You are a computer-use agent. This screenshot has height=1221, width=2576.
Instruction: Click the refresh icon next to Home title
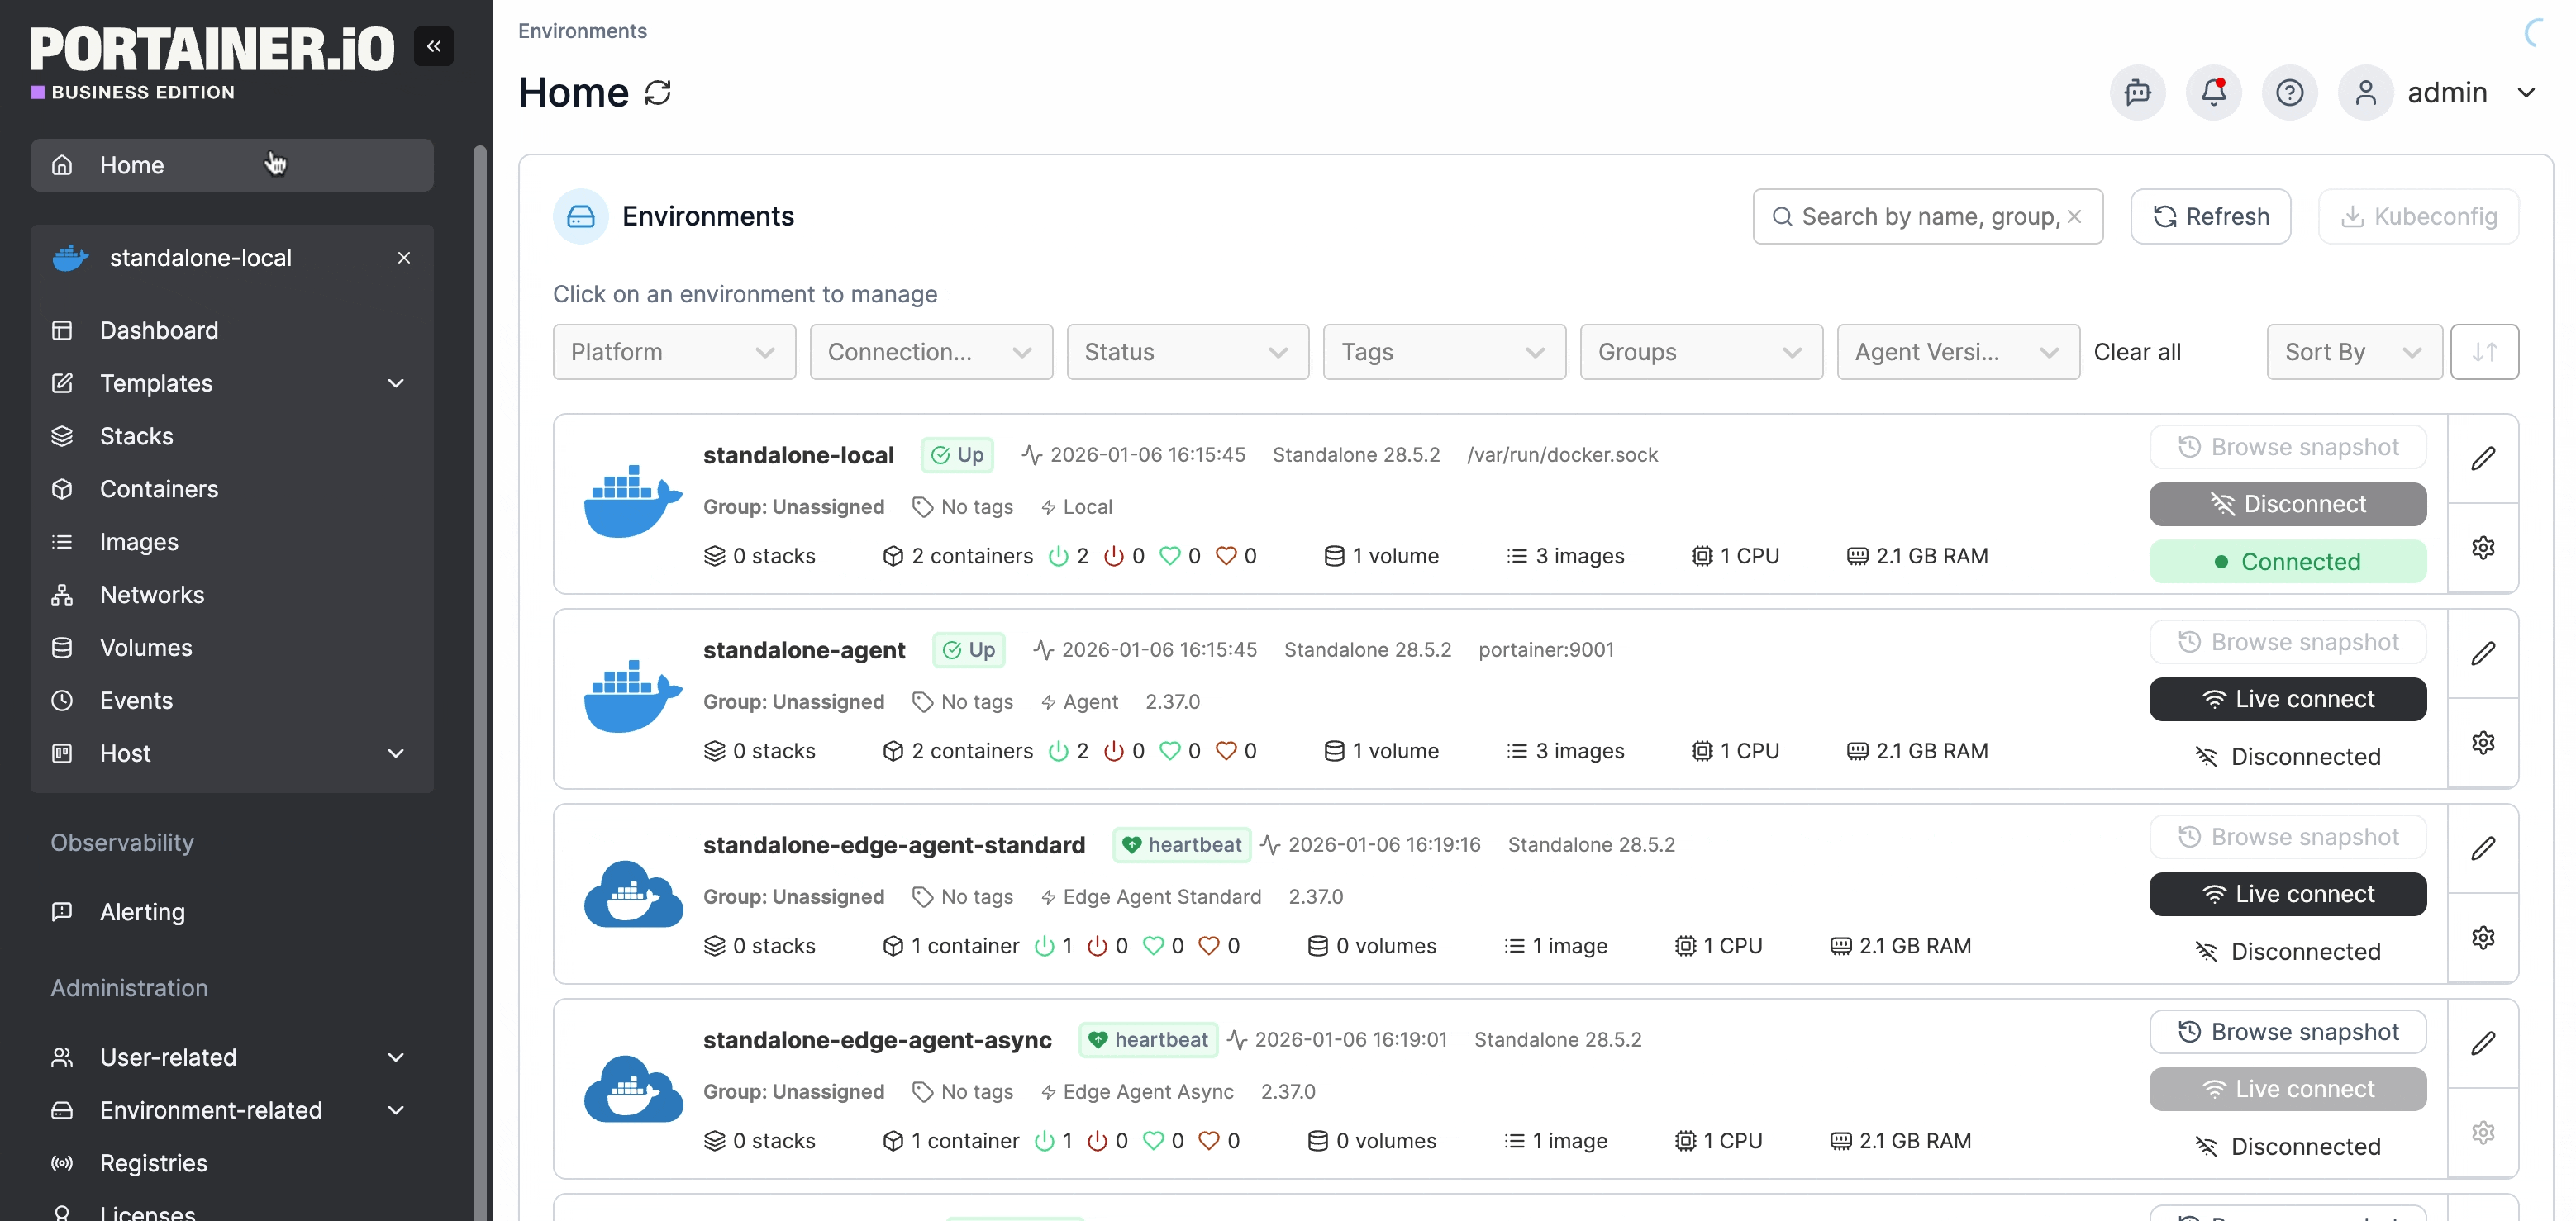click(x=658, y=92)
